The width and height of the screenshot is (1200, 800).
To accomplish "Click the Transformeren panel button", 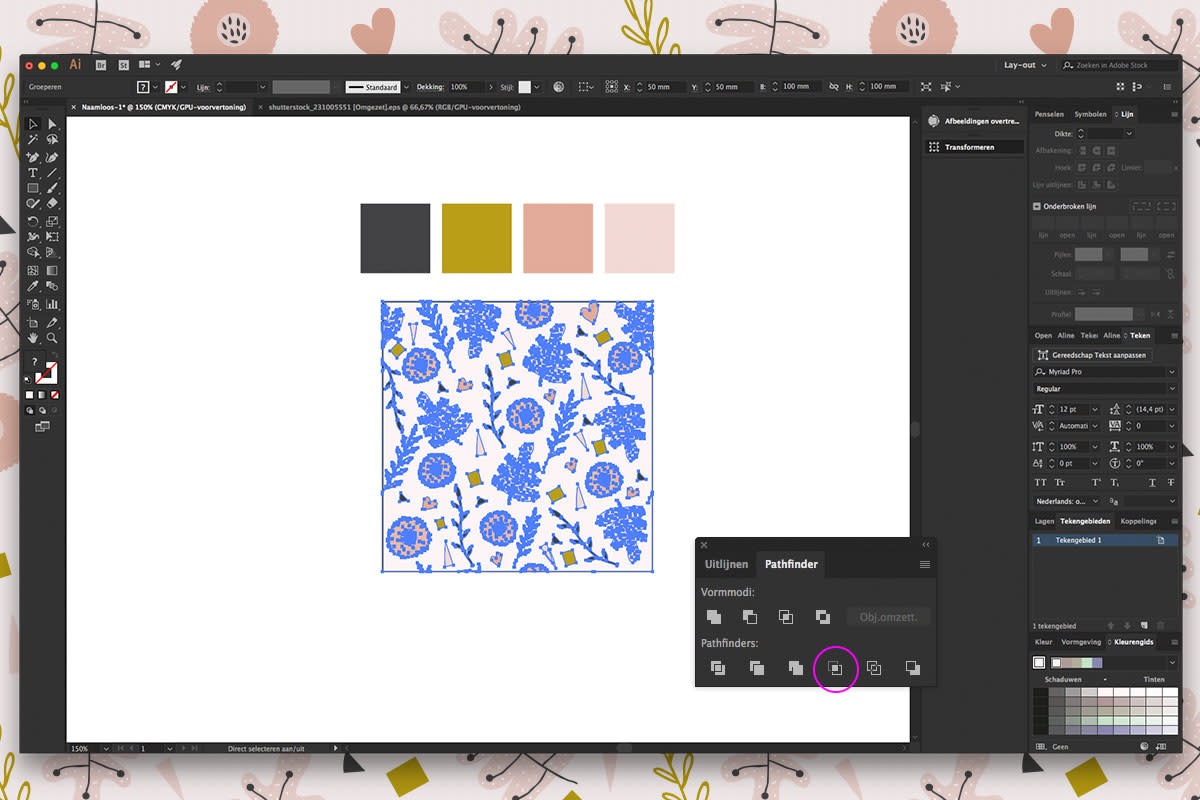I will click(974, 147).
